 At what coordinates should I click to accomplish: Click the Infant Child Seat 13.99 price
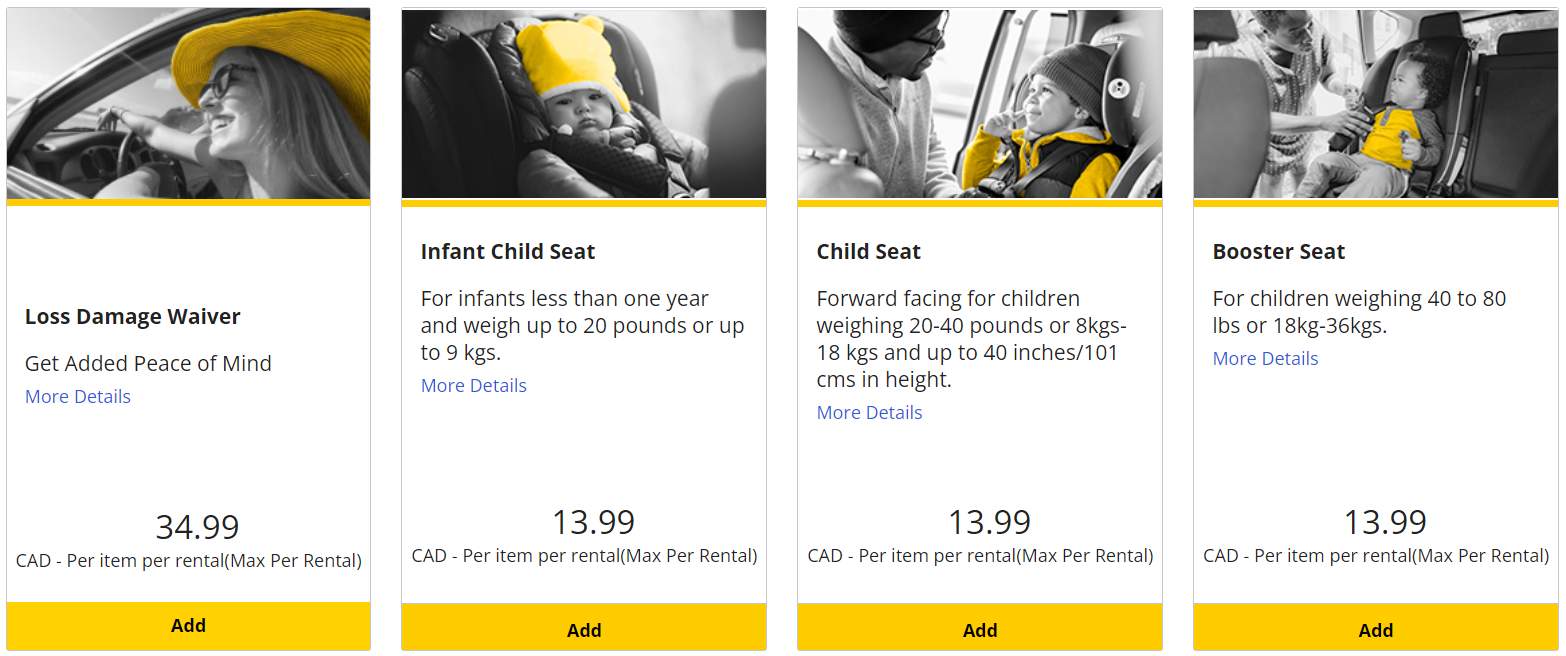coord(594,522)
